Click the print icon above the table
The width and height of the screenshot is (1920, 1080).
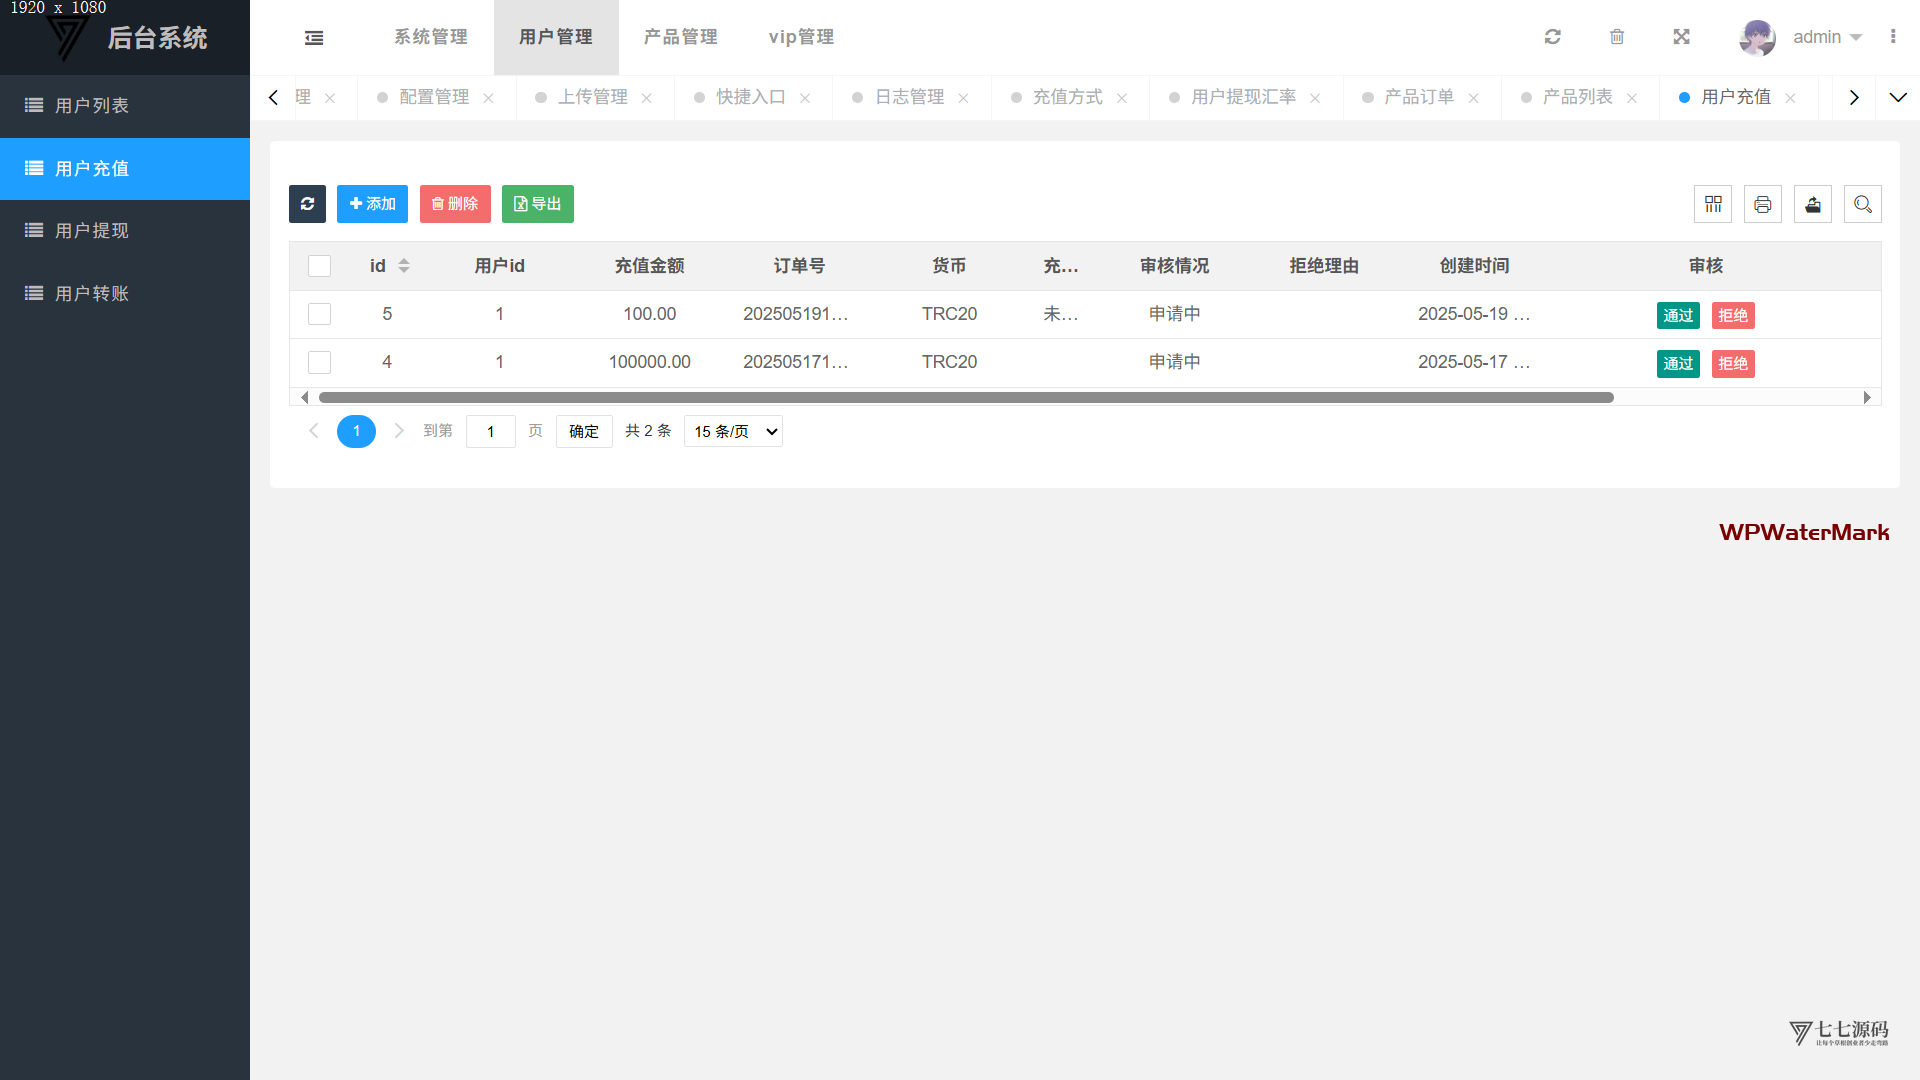tap(1763, 204)
